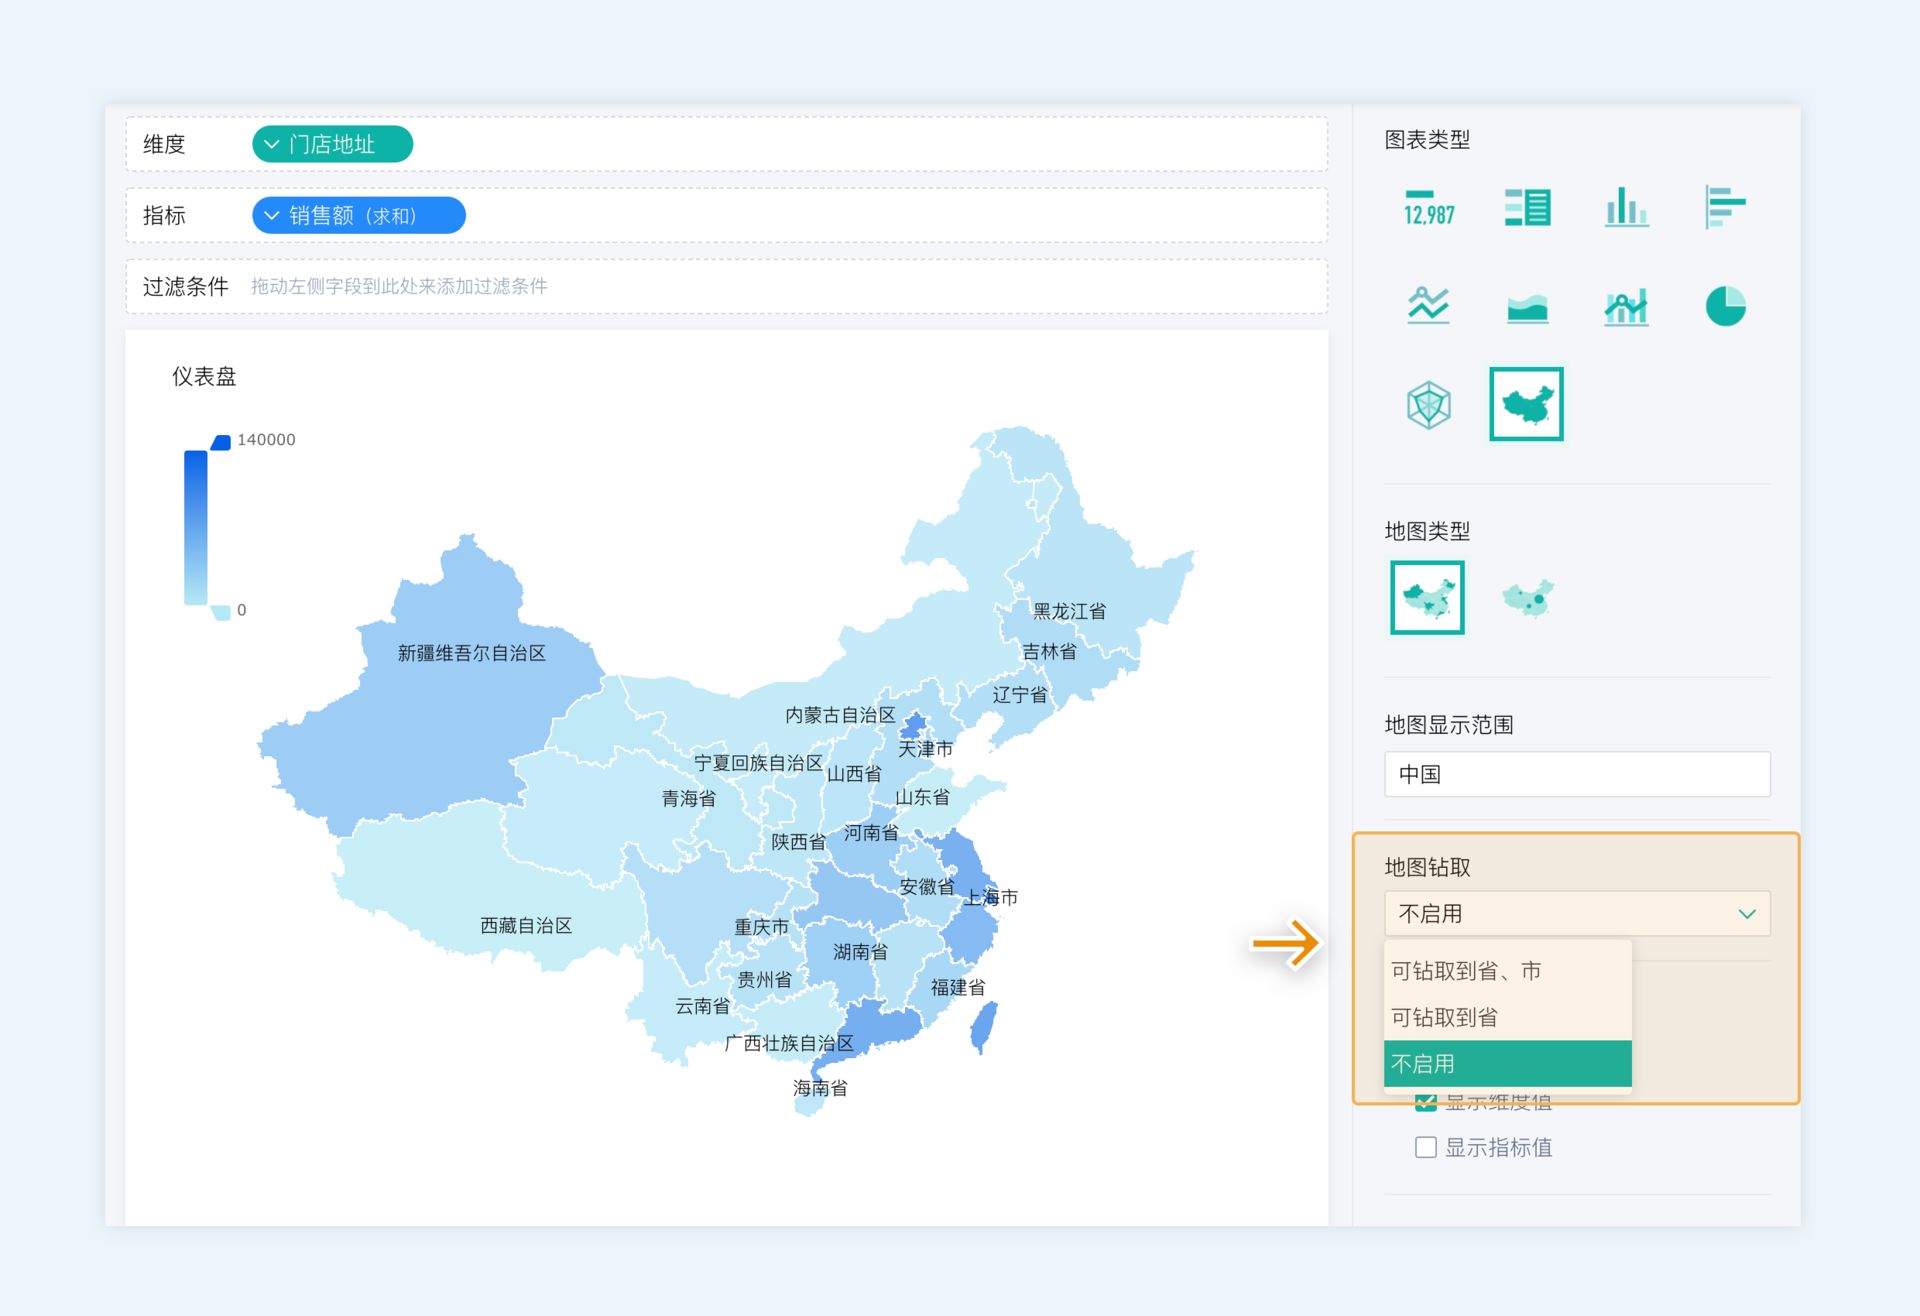Select 可钻取到省 option in list
Viewport: 1920px width, 1316px height.
pos(1445,1017)
